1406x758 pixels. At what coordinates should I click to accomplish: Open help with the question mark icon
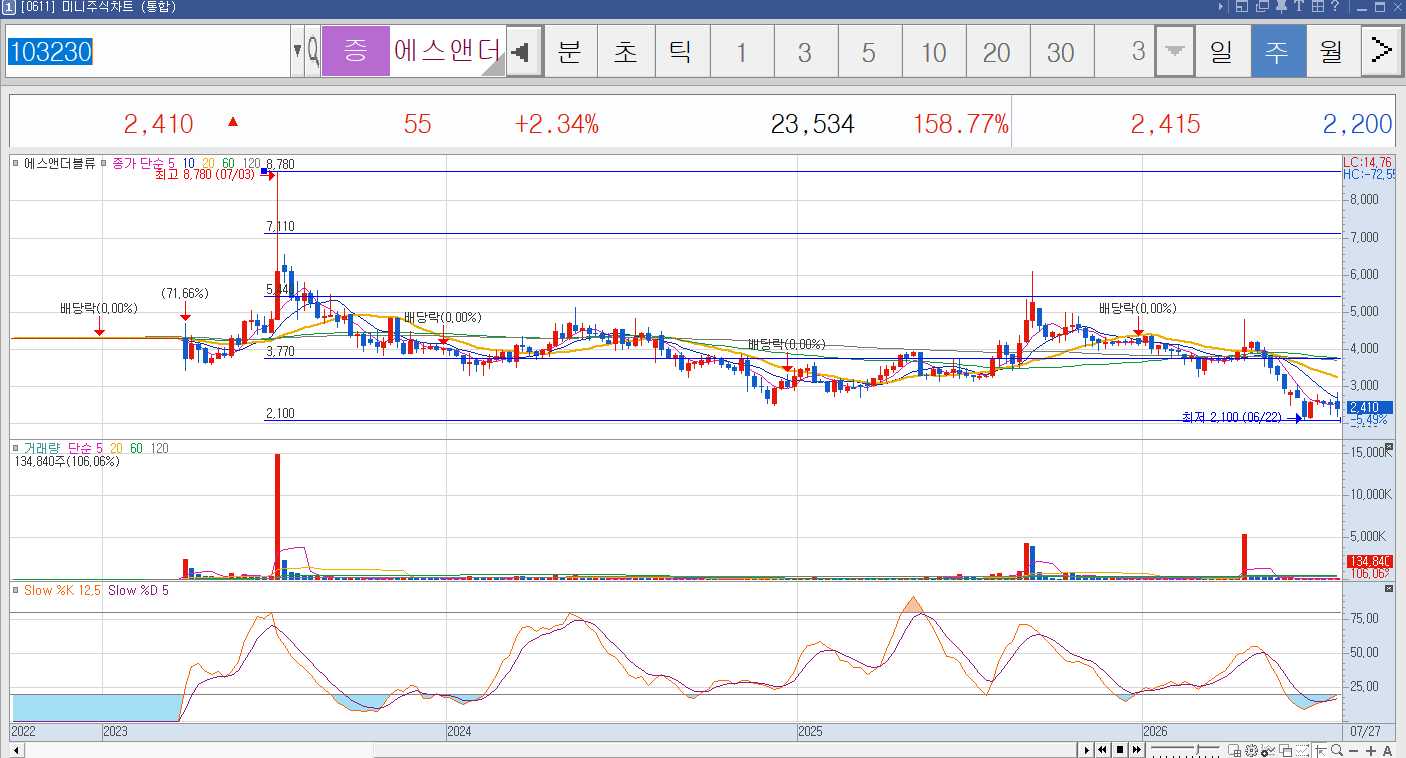click(1335, 7)
